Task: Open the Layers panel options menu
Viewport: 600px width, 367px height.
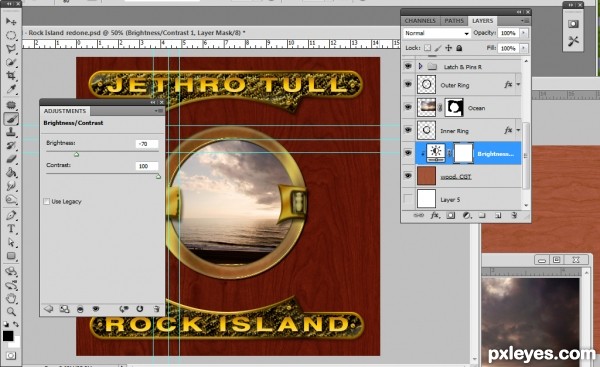Action: click(x=525, y=21)
